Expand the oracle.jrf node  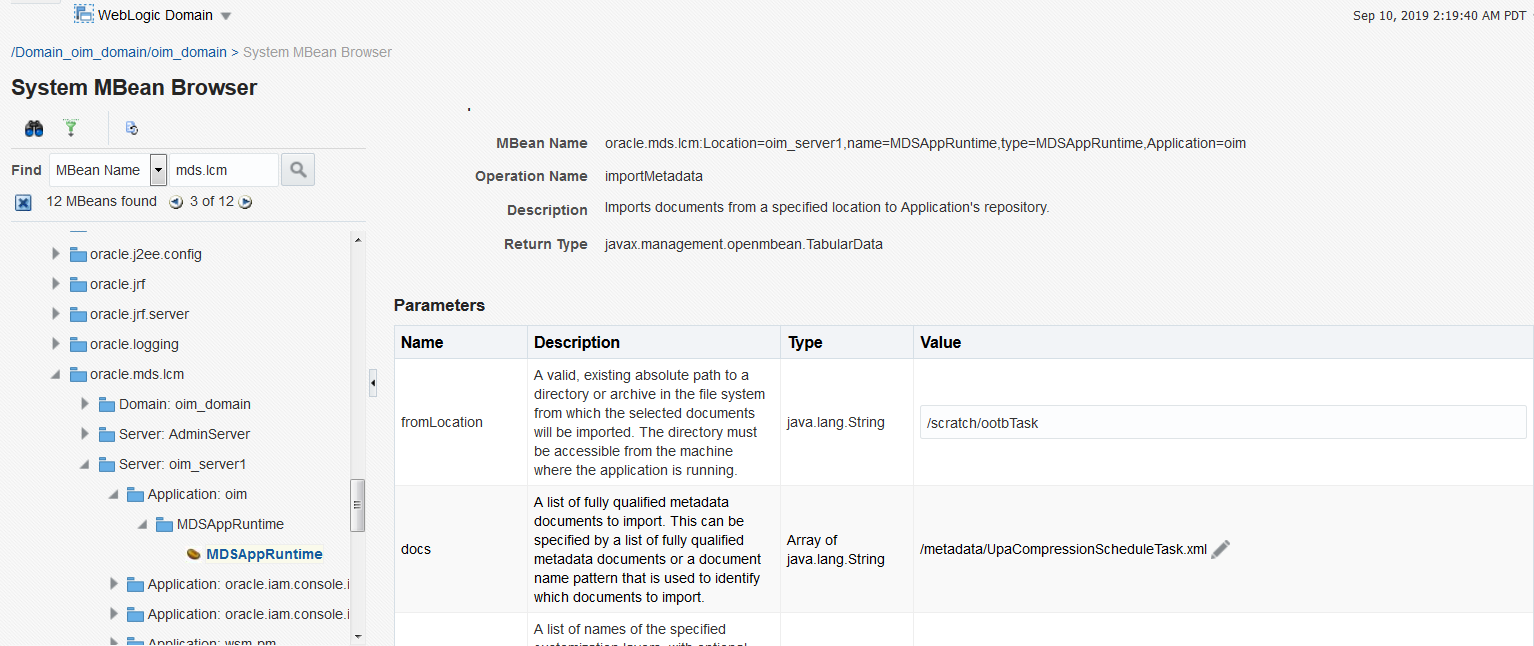56,284
